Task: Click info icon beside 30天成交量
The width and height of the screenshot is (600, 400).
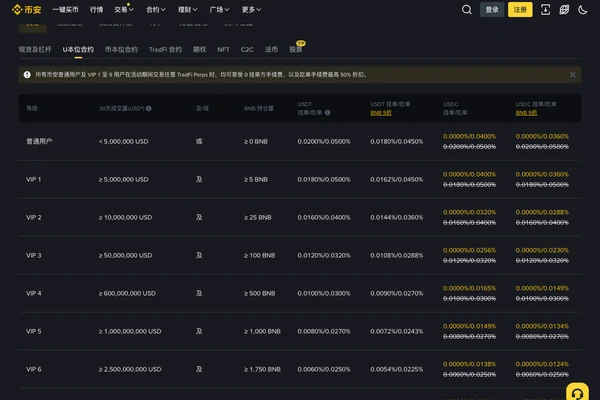Action: (149, 108)
